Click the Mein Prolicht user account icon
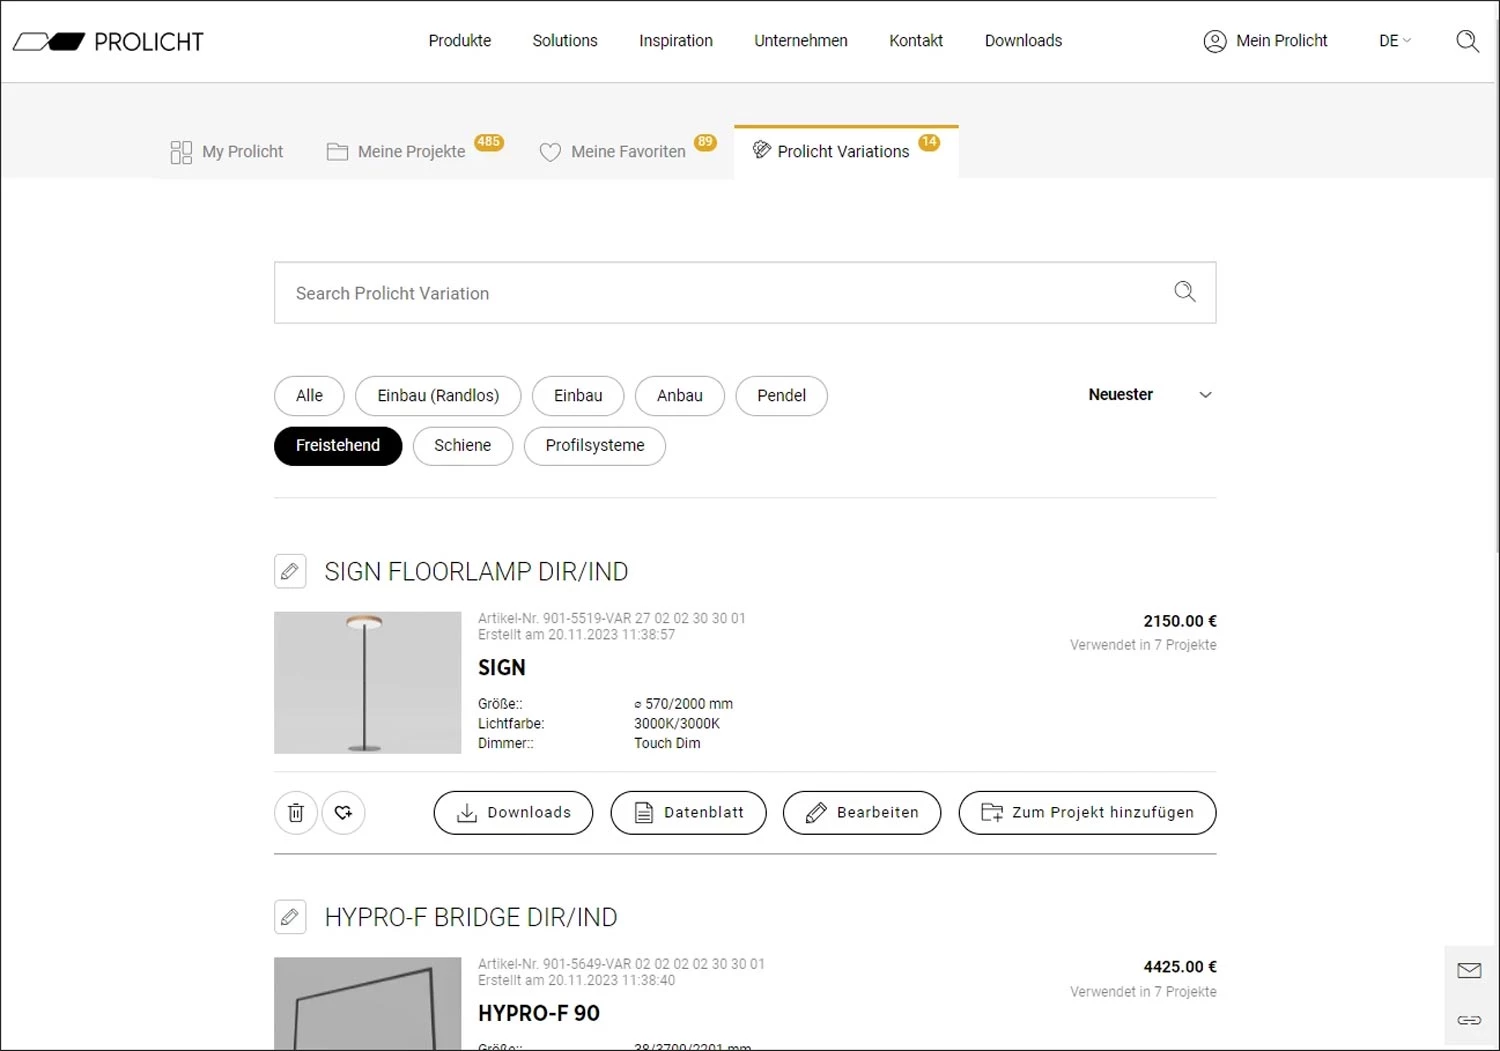This screenshot has height=1051, width=1500. click(x=1215, y=41)
